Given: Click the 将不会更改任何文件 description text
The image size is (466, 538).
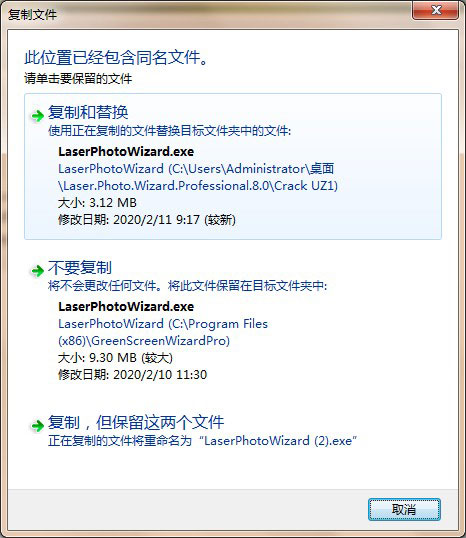Looking at the screenshot, I should click(187, 285).
